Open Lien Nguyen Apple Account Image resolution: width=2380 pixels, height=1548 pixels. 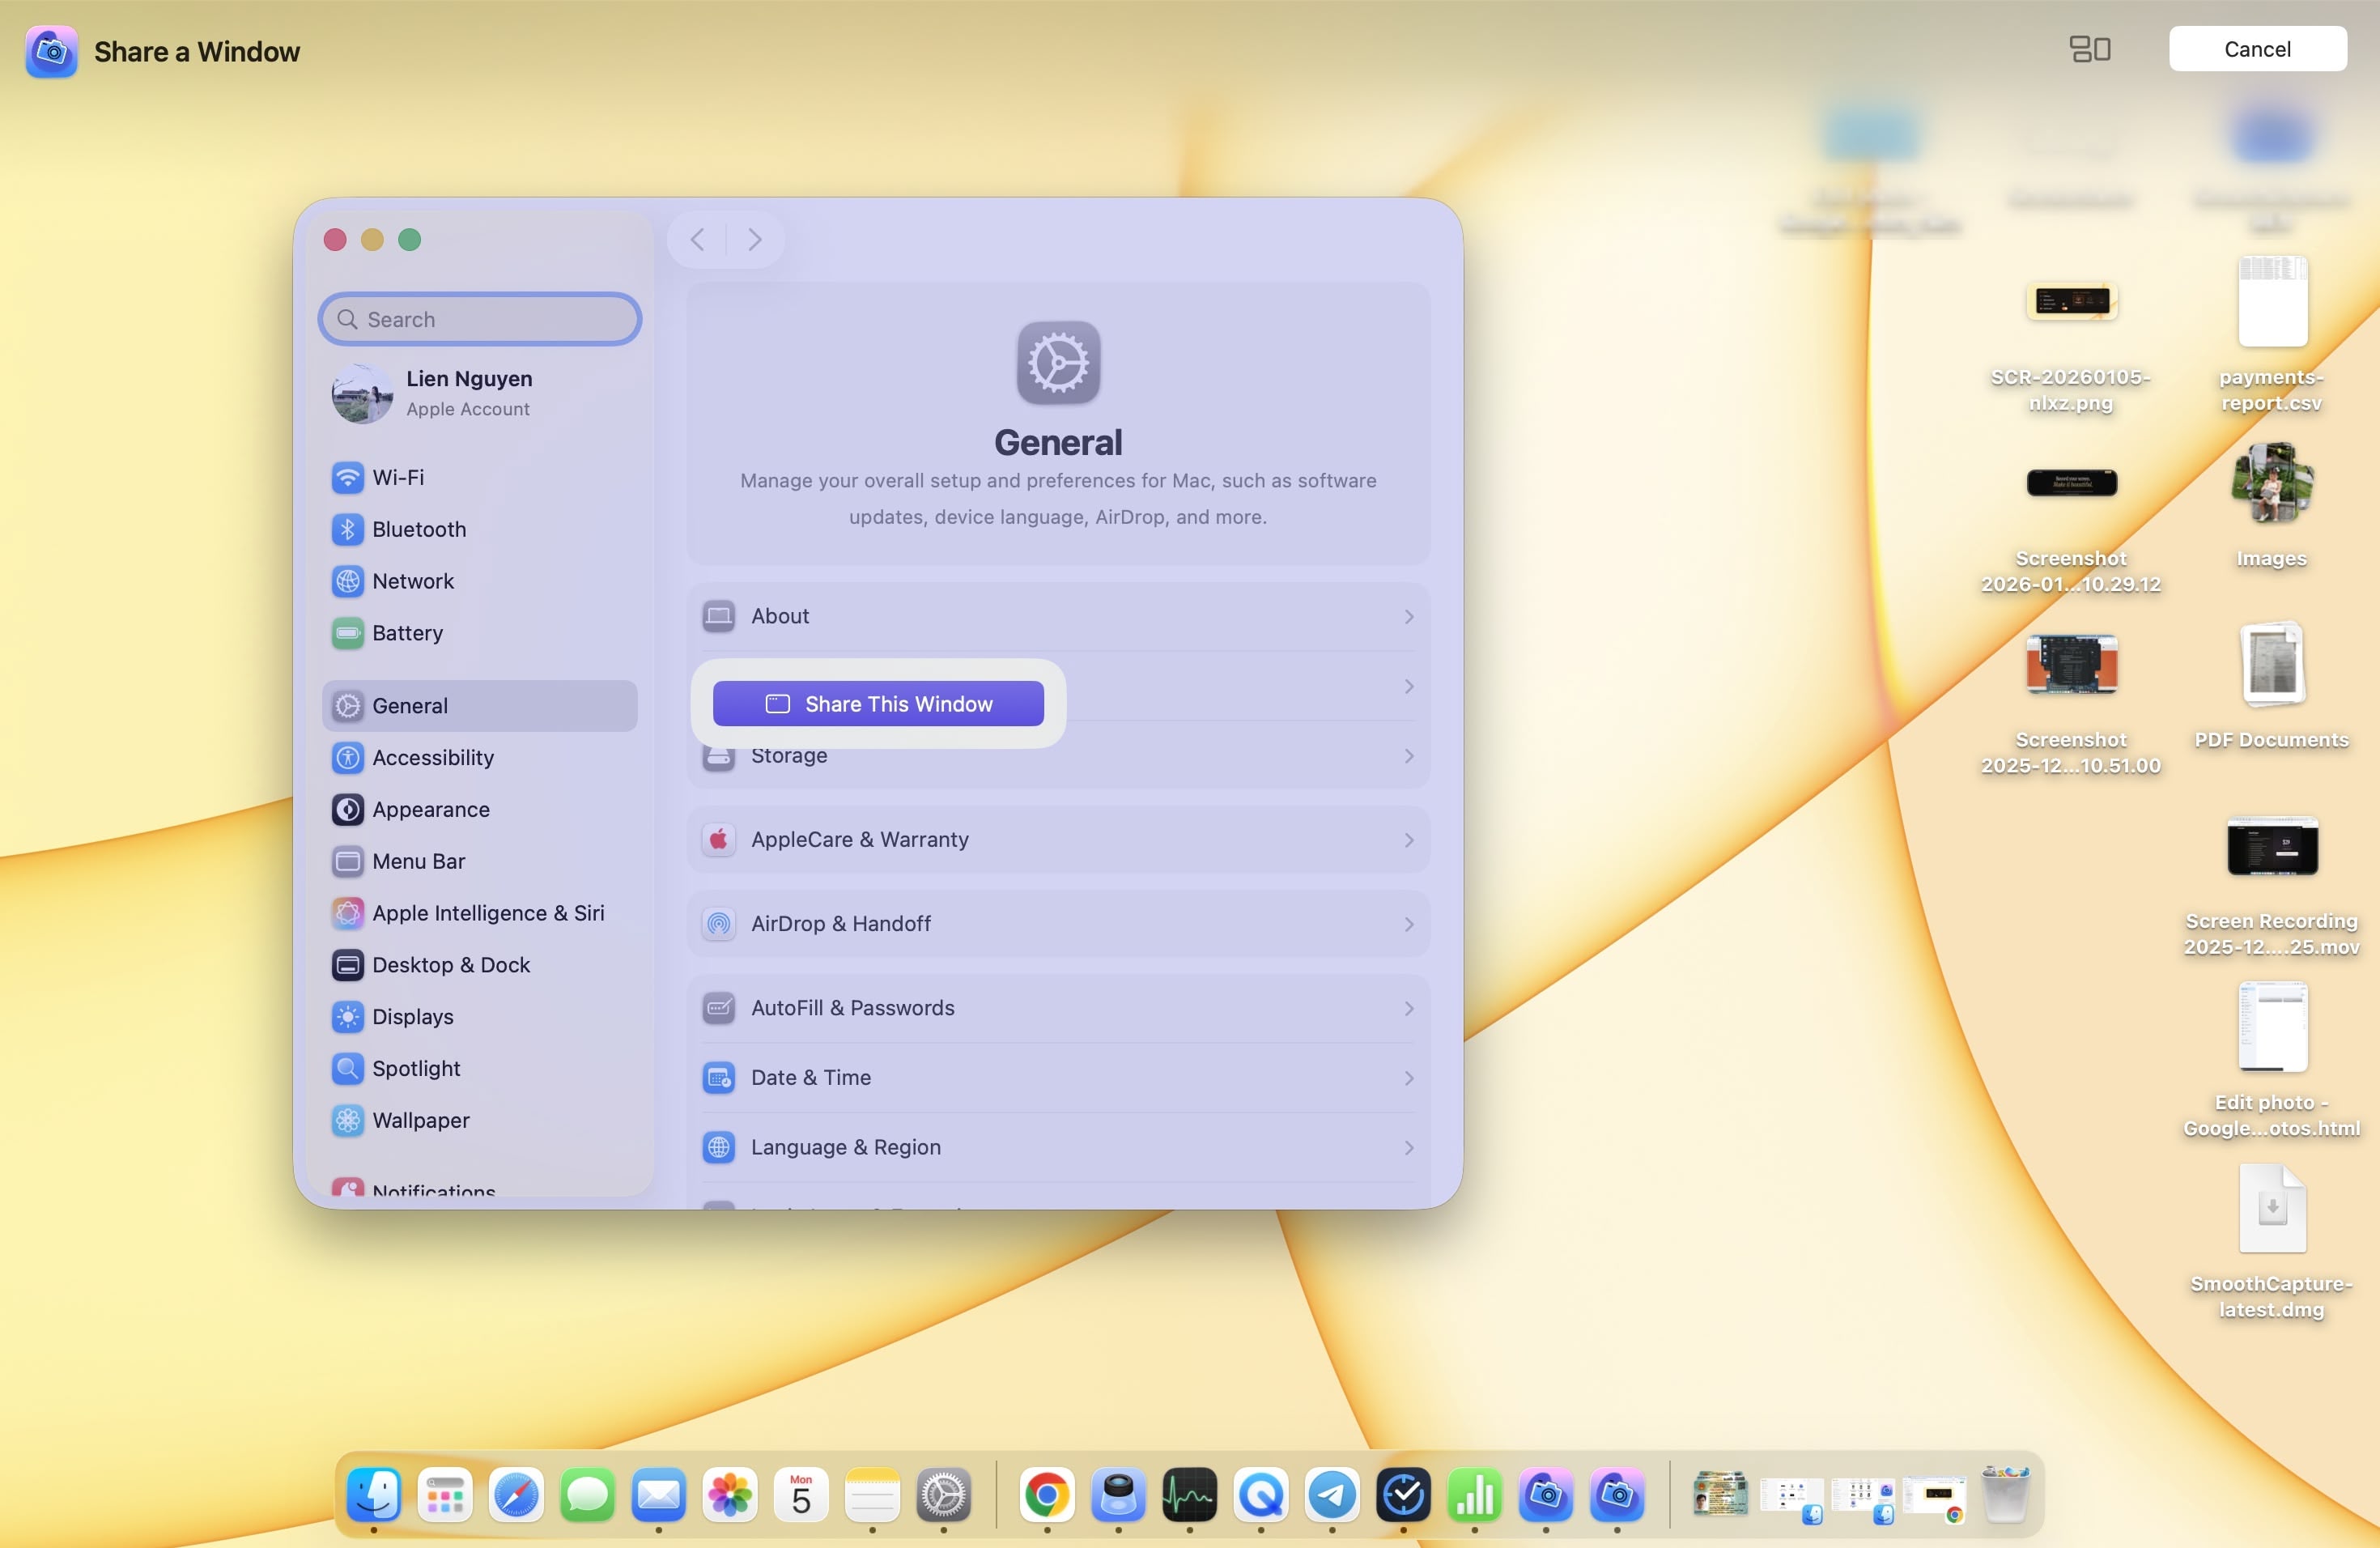coord(480,393)
